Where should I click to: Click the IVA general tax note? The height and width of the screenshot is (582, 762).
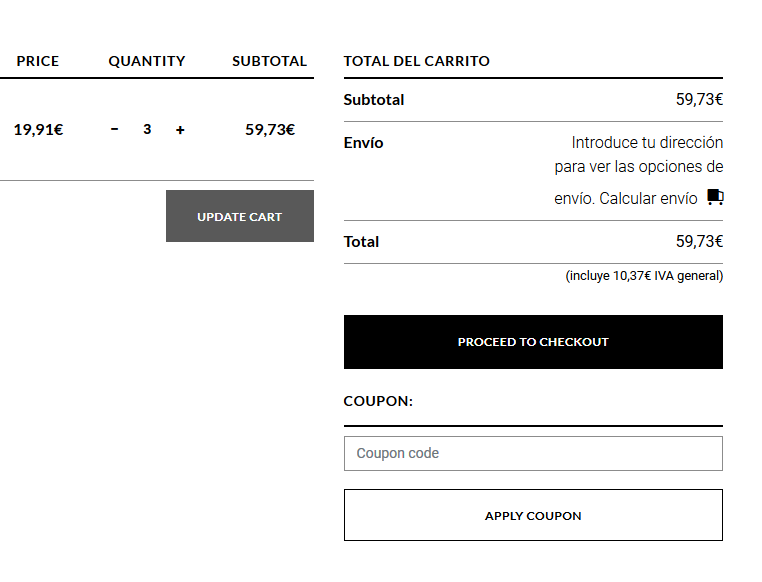pos(644,275)
